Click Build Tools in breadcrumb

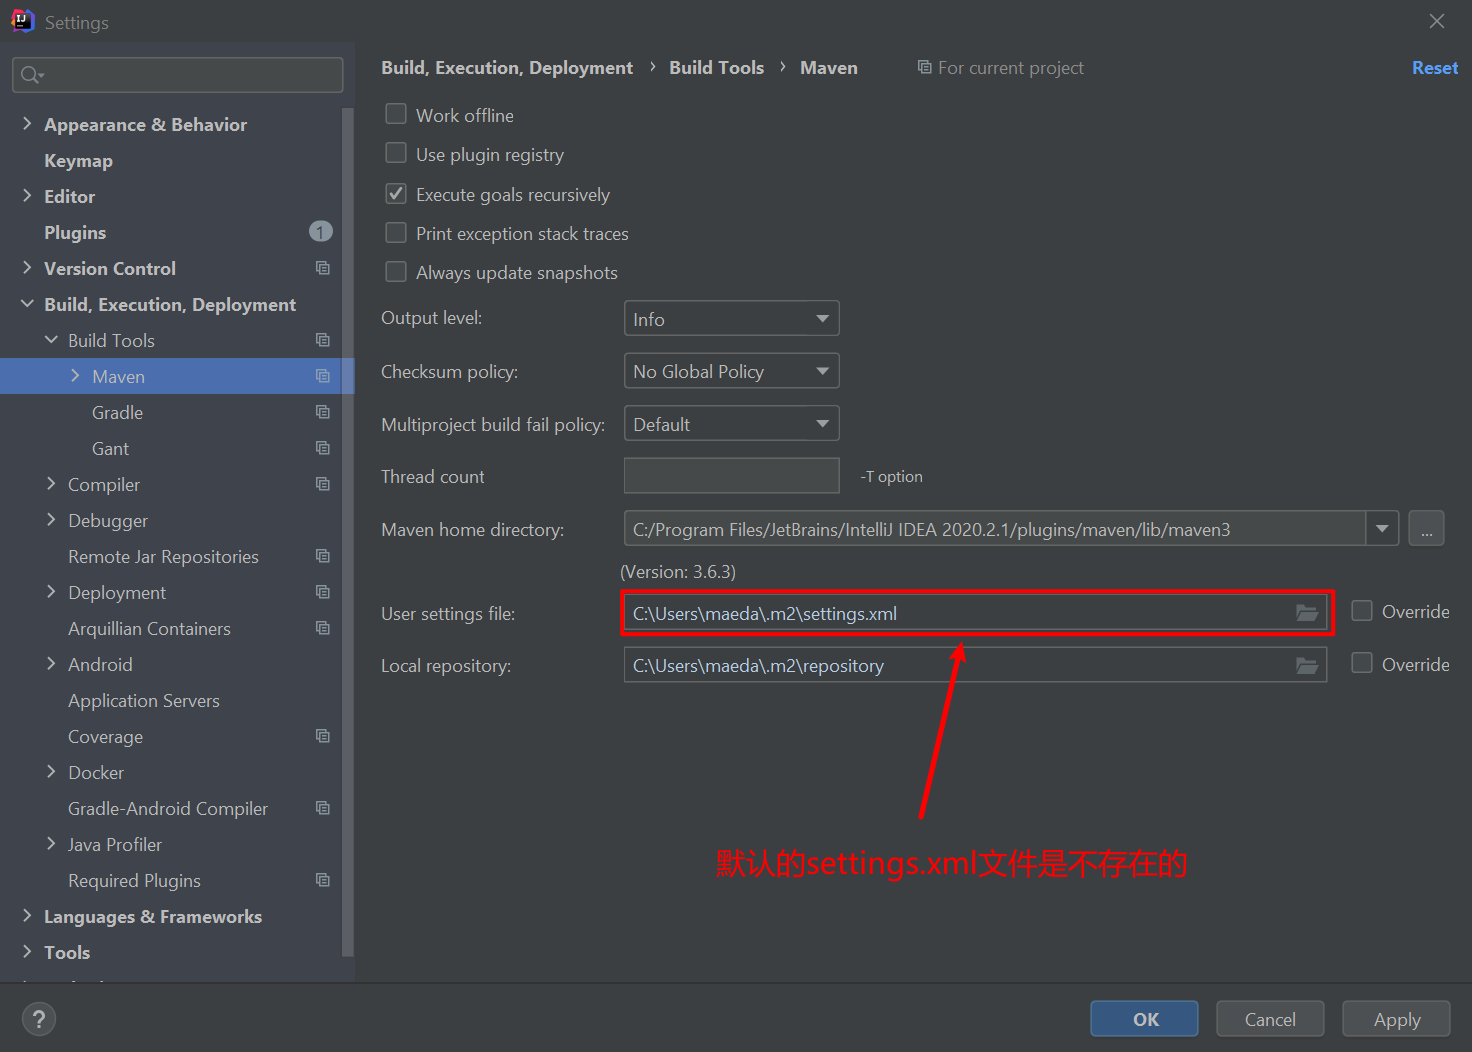click(716, 68)
